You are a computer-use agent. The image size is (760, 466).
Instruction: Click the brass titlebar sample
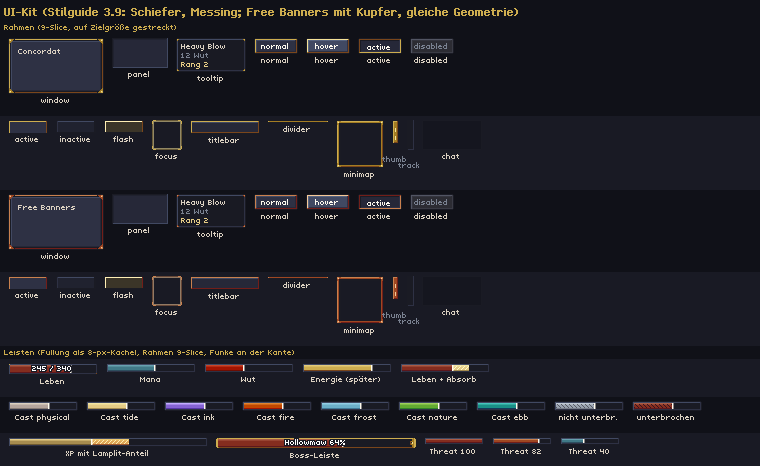pos(224,127)
